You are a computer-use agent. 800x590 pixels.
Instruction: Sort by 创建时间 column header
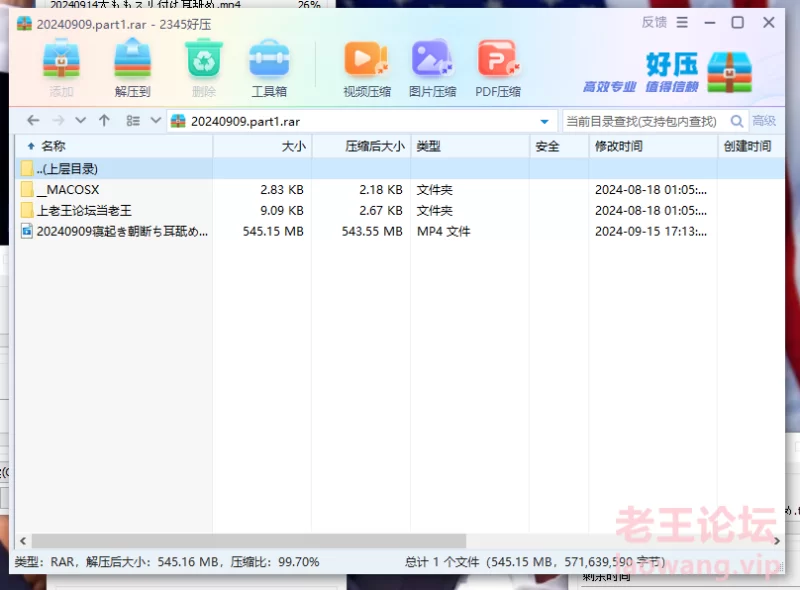(751, 146)
